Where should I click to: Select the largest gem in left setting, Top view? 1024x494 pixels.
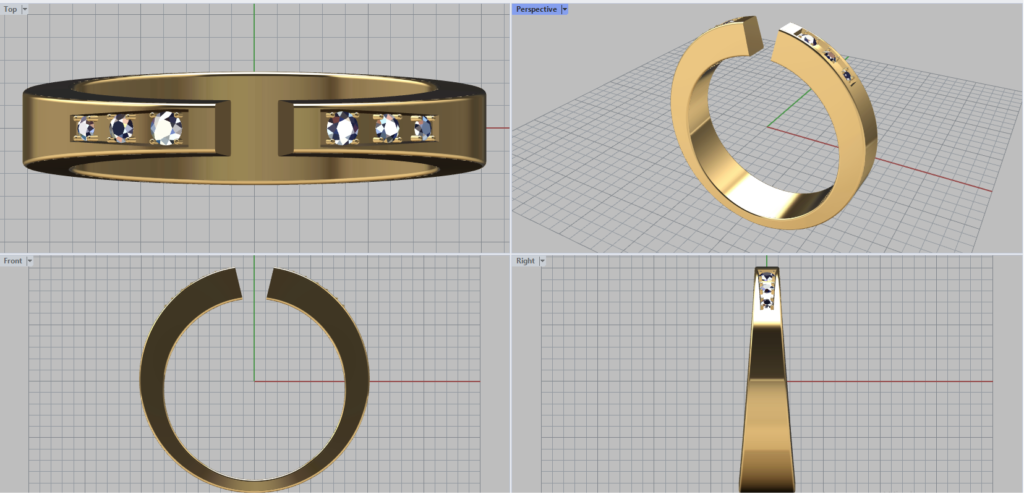pyautogui.click(x=166, y=128)
